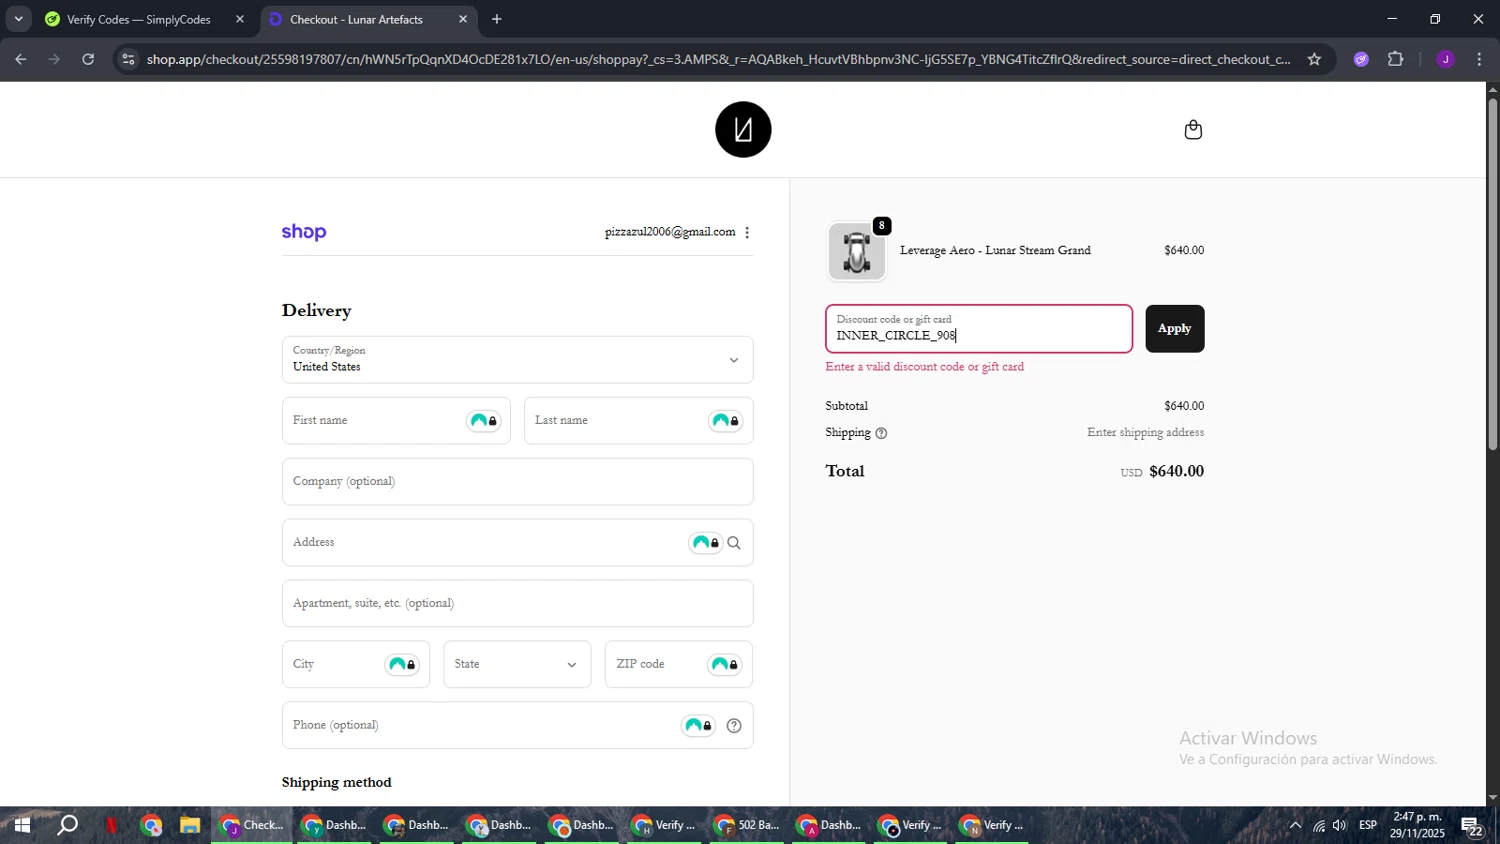
Task: Click the Address input field
Action: click(517, 543)
